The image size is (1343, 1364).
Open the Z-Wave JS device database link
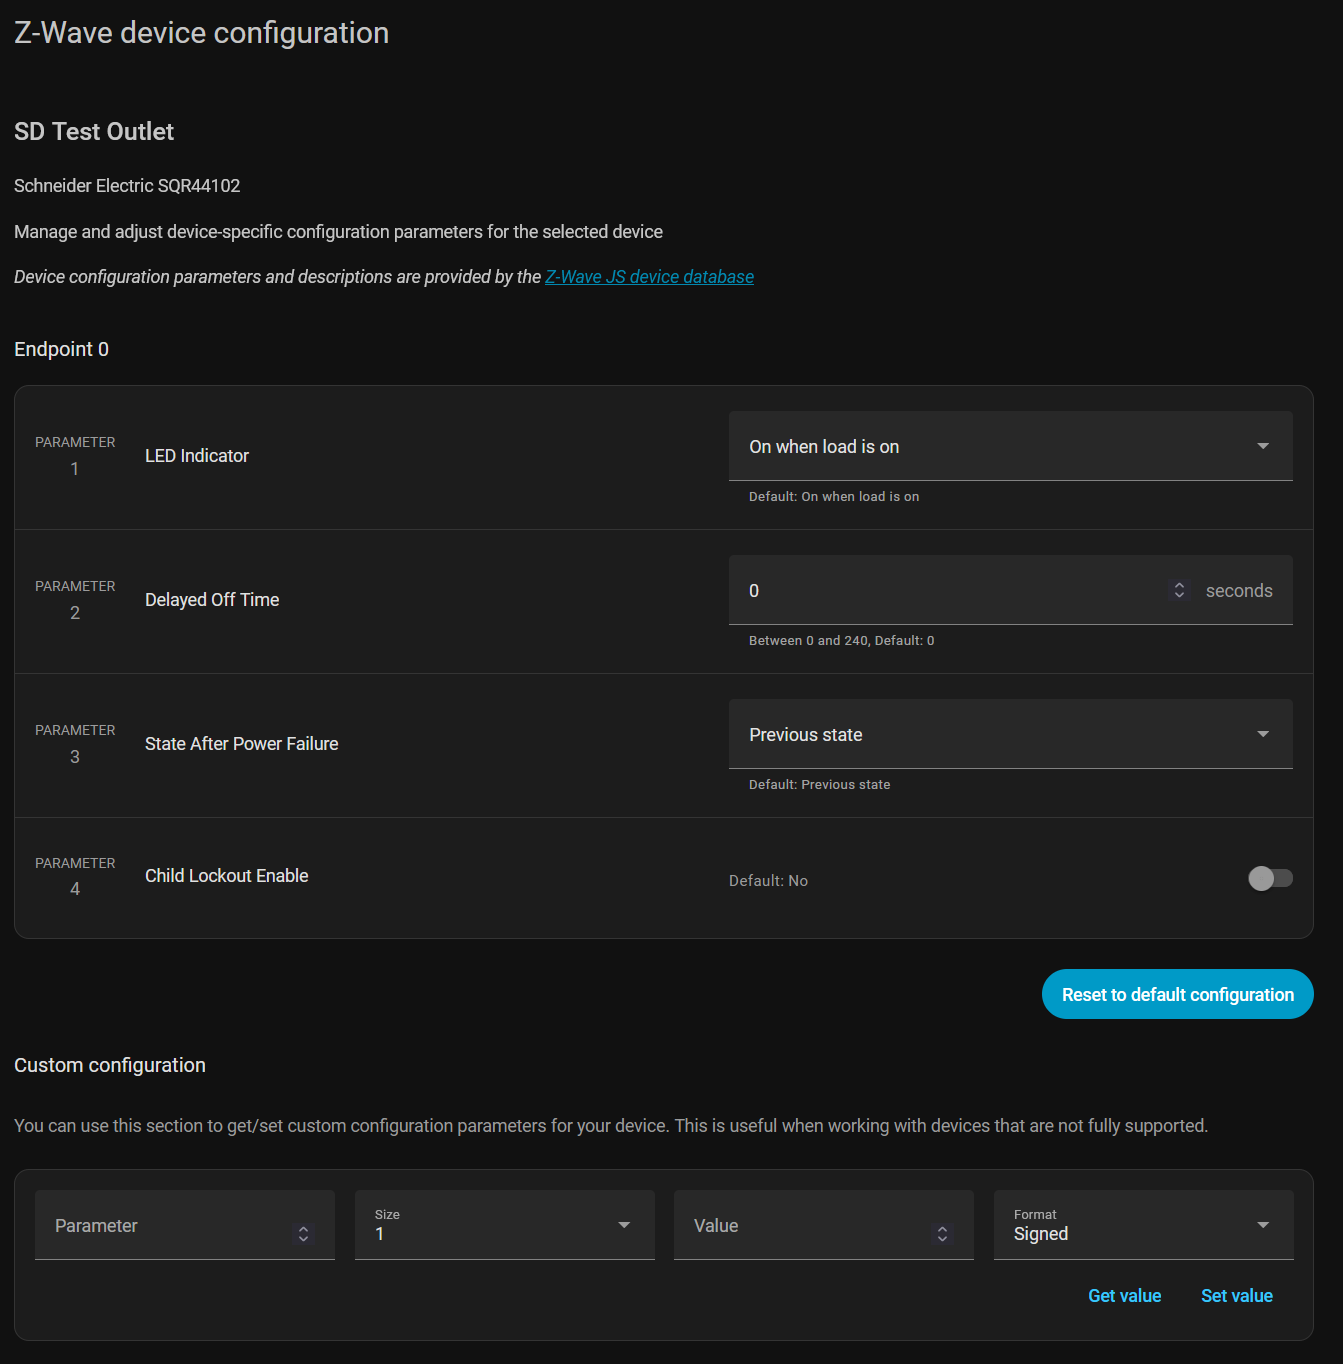(x=649, y=277)
